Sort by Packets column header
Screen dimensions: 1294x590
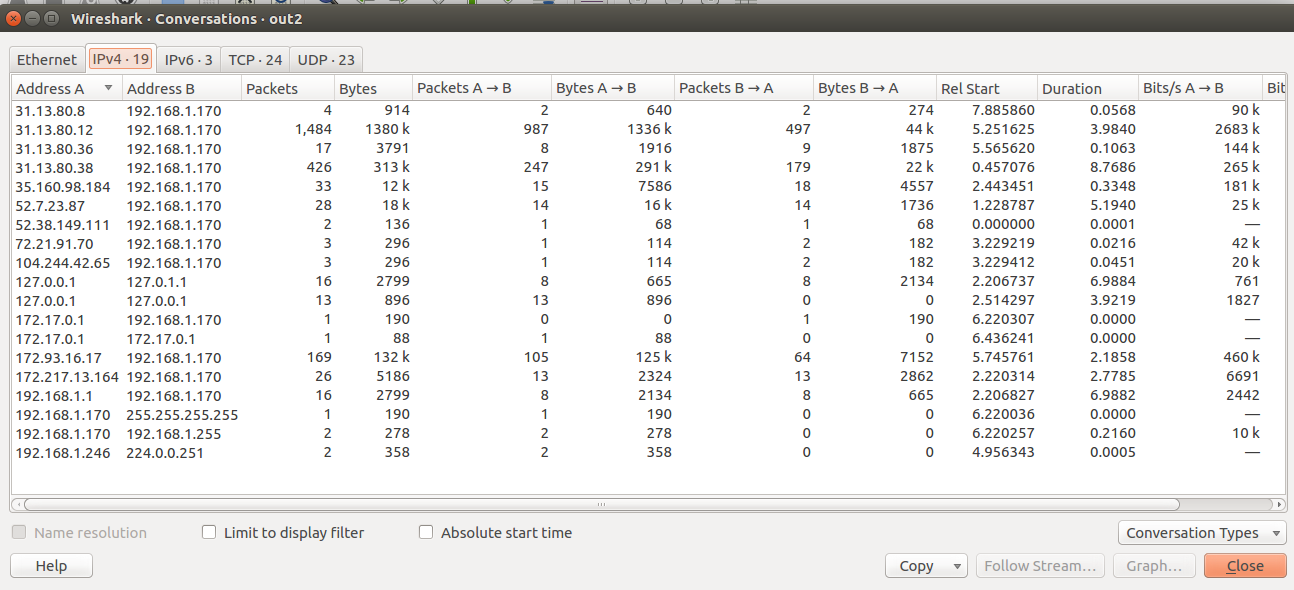288,88
